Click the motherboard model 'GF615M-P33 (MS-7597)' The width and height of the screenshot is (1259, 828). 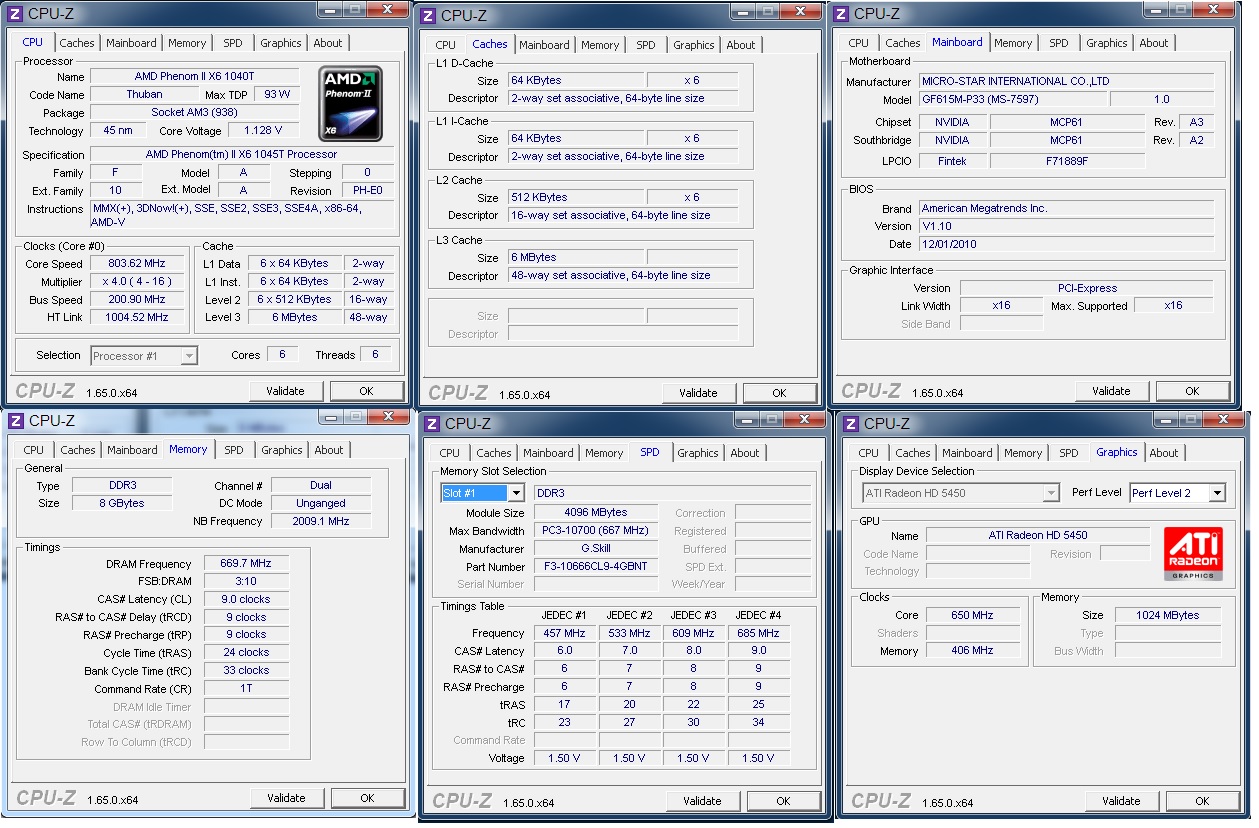(x=1014, y=100)
